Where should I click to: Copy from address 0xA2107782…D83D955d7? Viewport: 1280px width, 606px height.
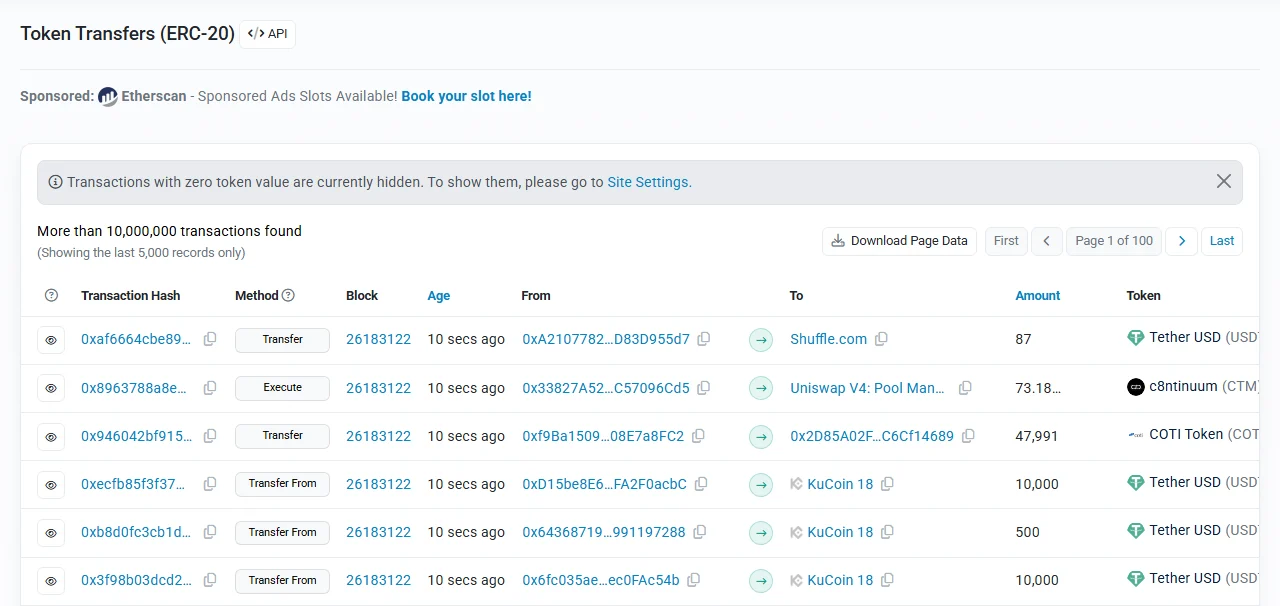point(704,339)
